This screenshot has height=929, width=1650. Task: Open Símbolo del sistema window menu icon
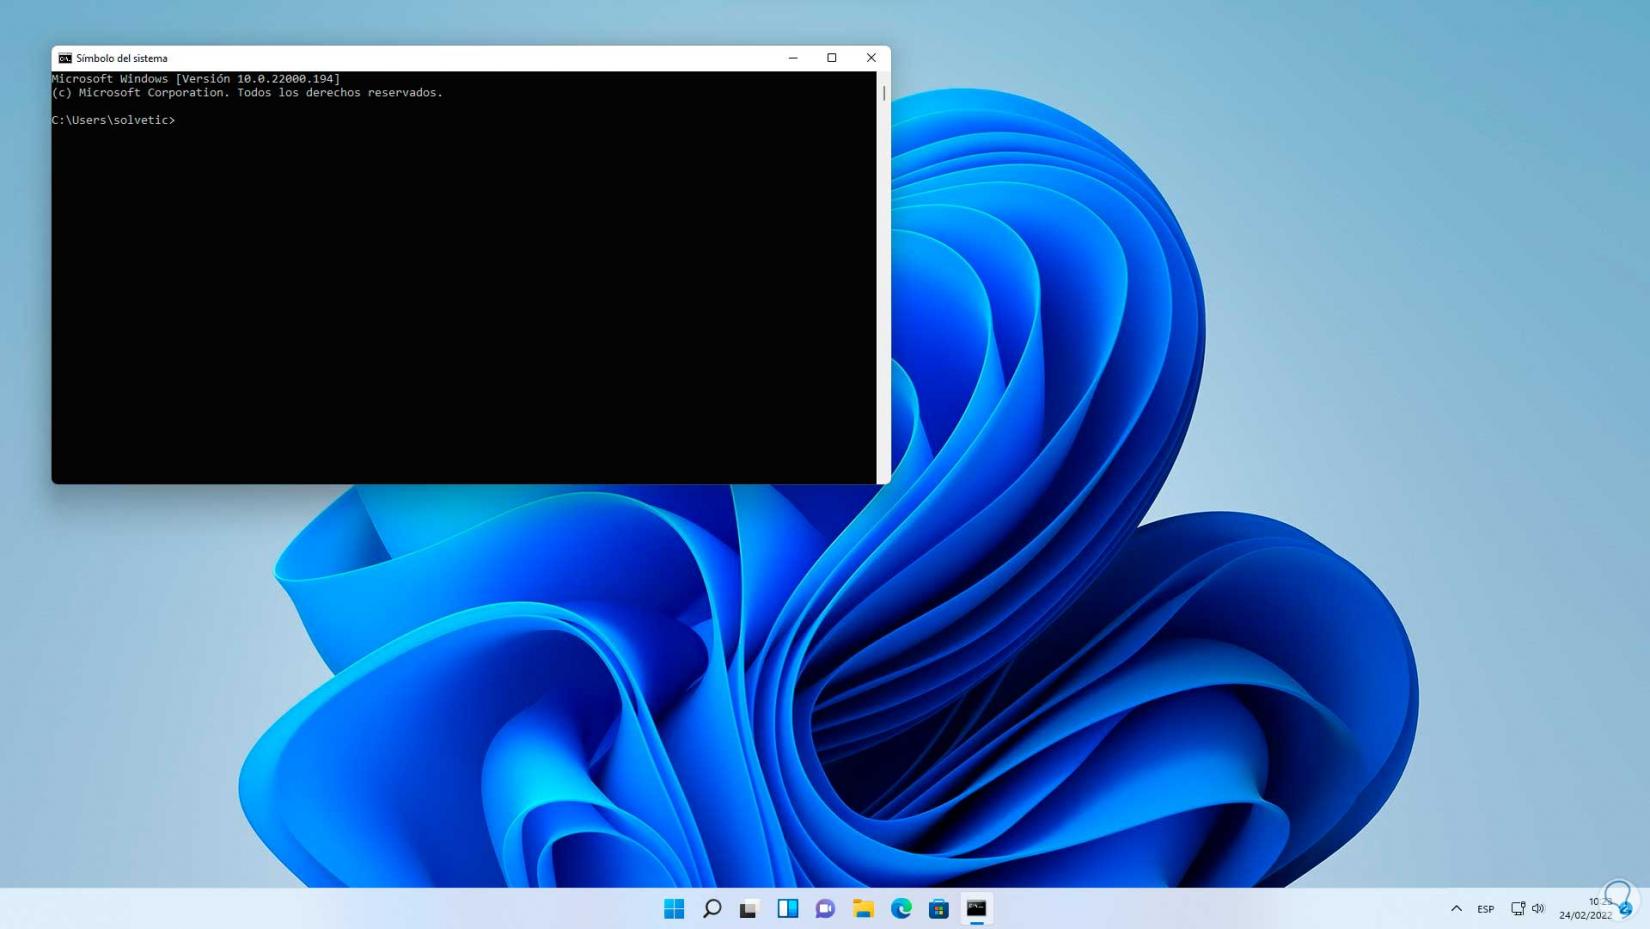click(65, 58)
